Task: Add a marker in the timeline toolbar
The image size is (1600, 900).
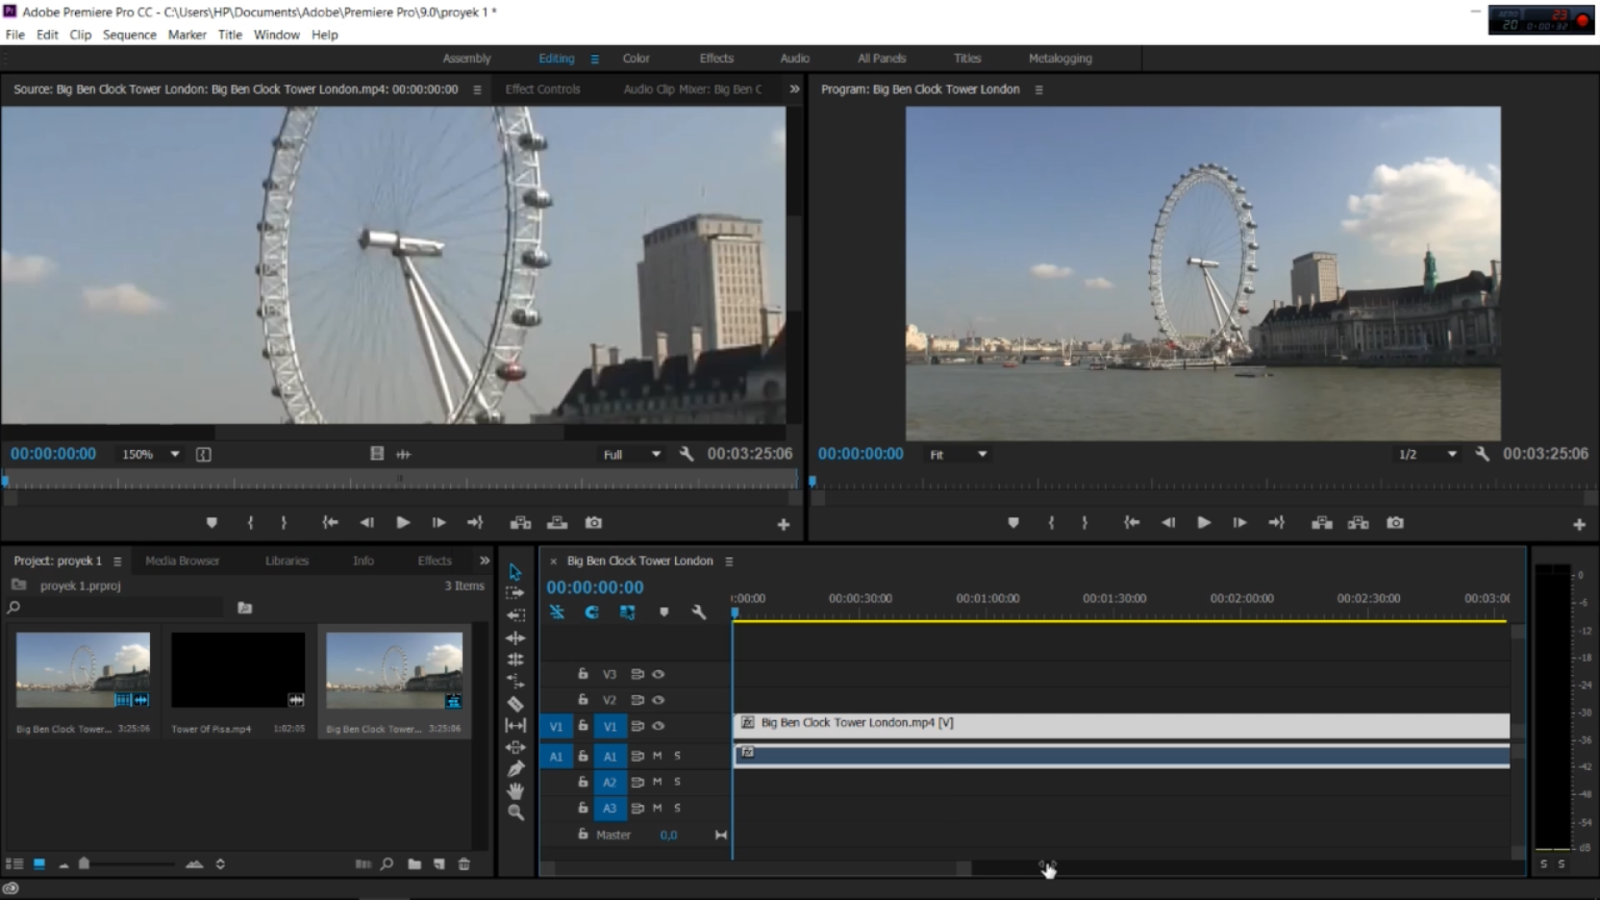Action: [664, 612]
